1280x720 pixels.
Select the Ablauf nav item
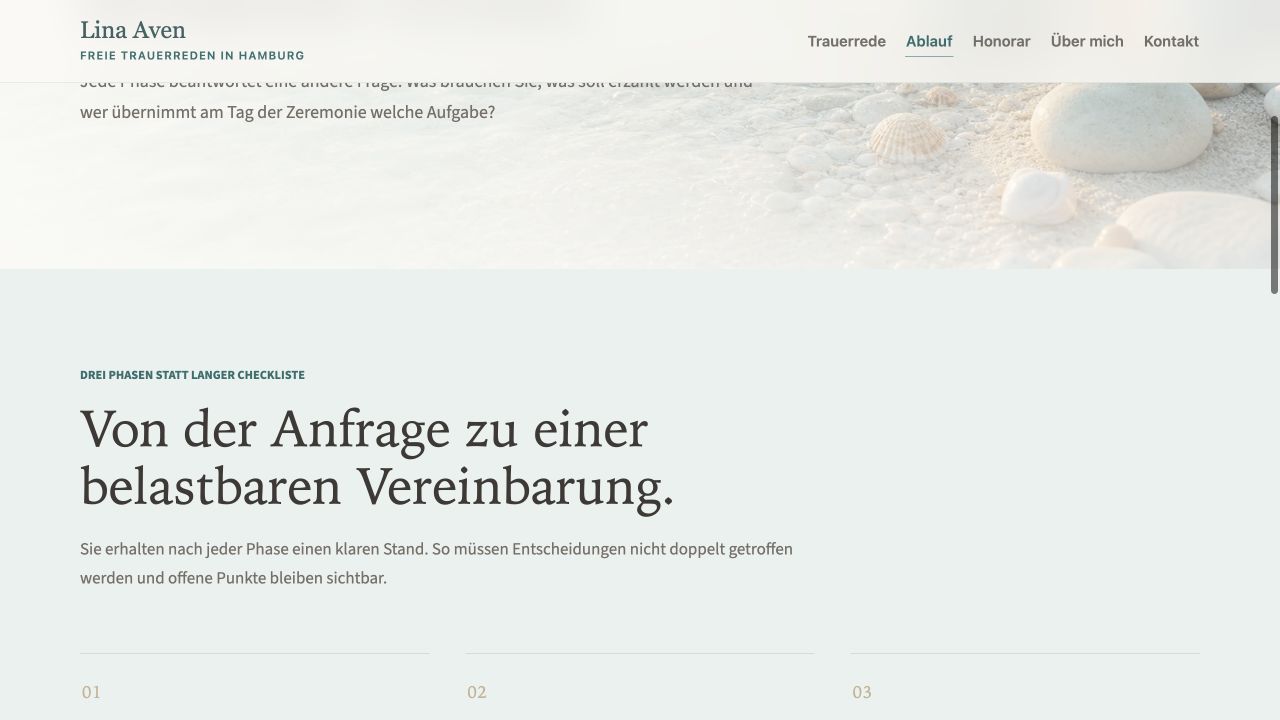929,41
